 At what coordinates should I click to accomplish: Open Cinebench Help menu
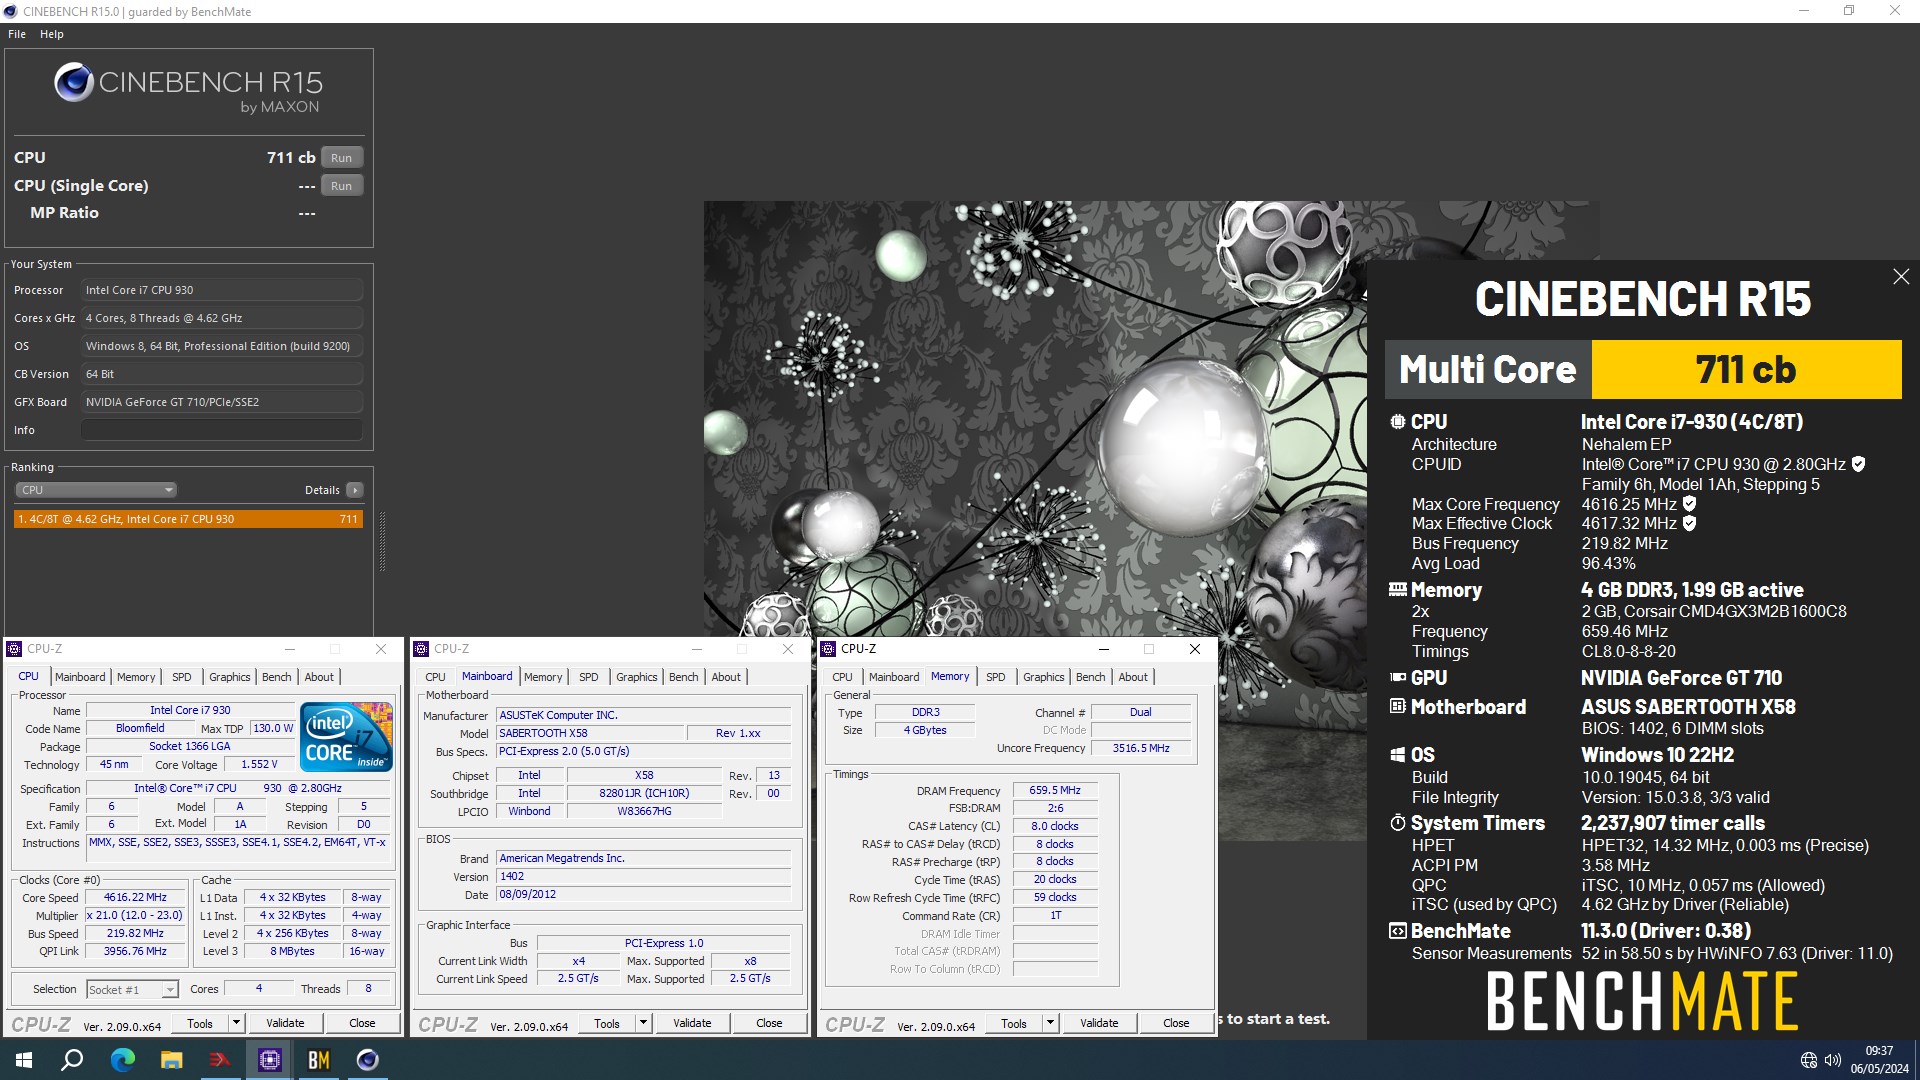point(52,34)
